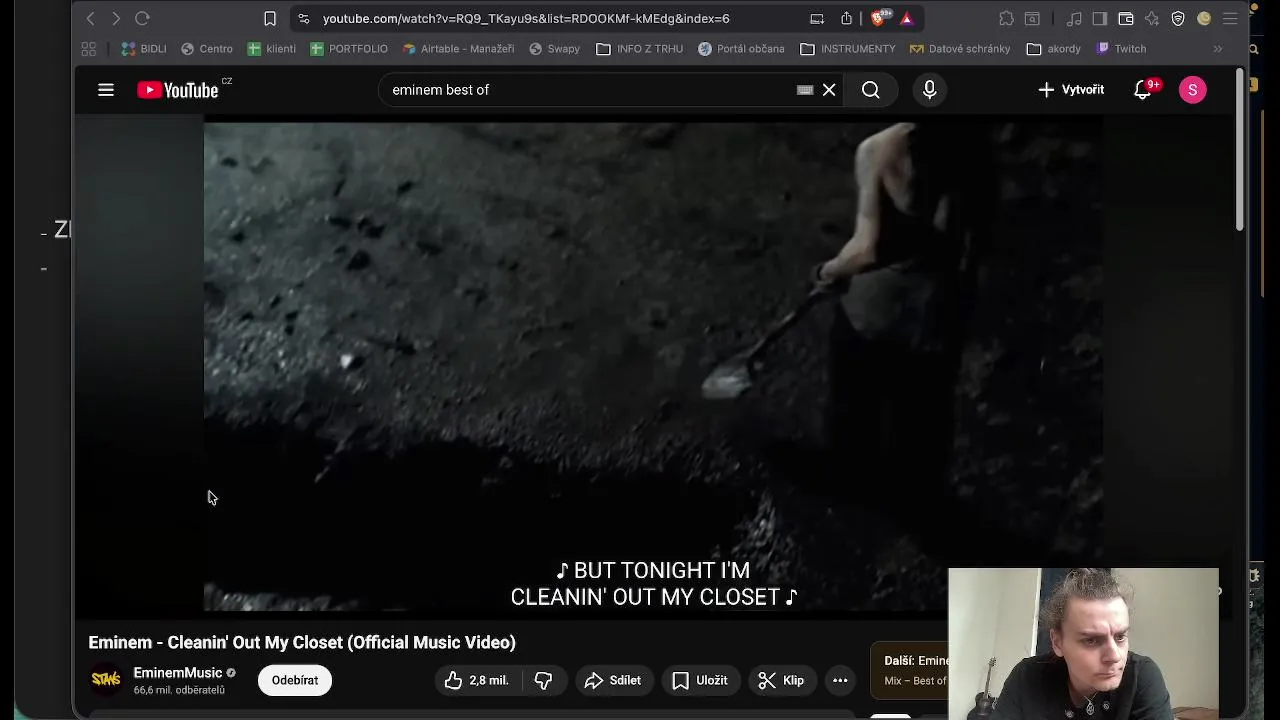Open Airtable - Manažeři bookmark

458,48
